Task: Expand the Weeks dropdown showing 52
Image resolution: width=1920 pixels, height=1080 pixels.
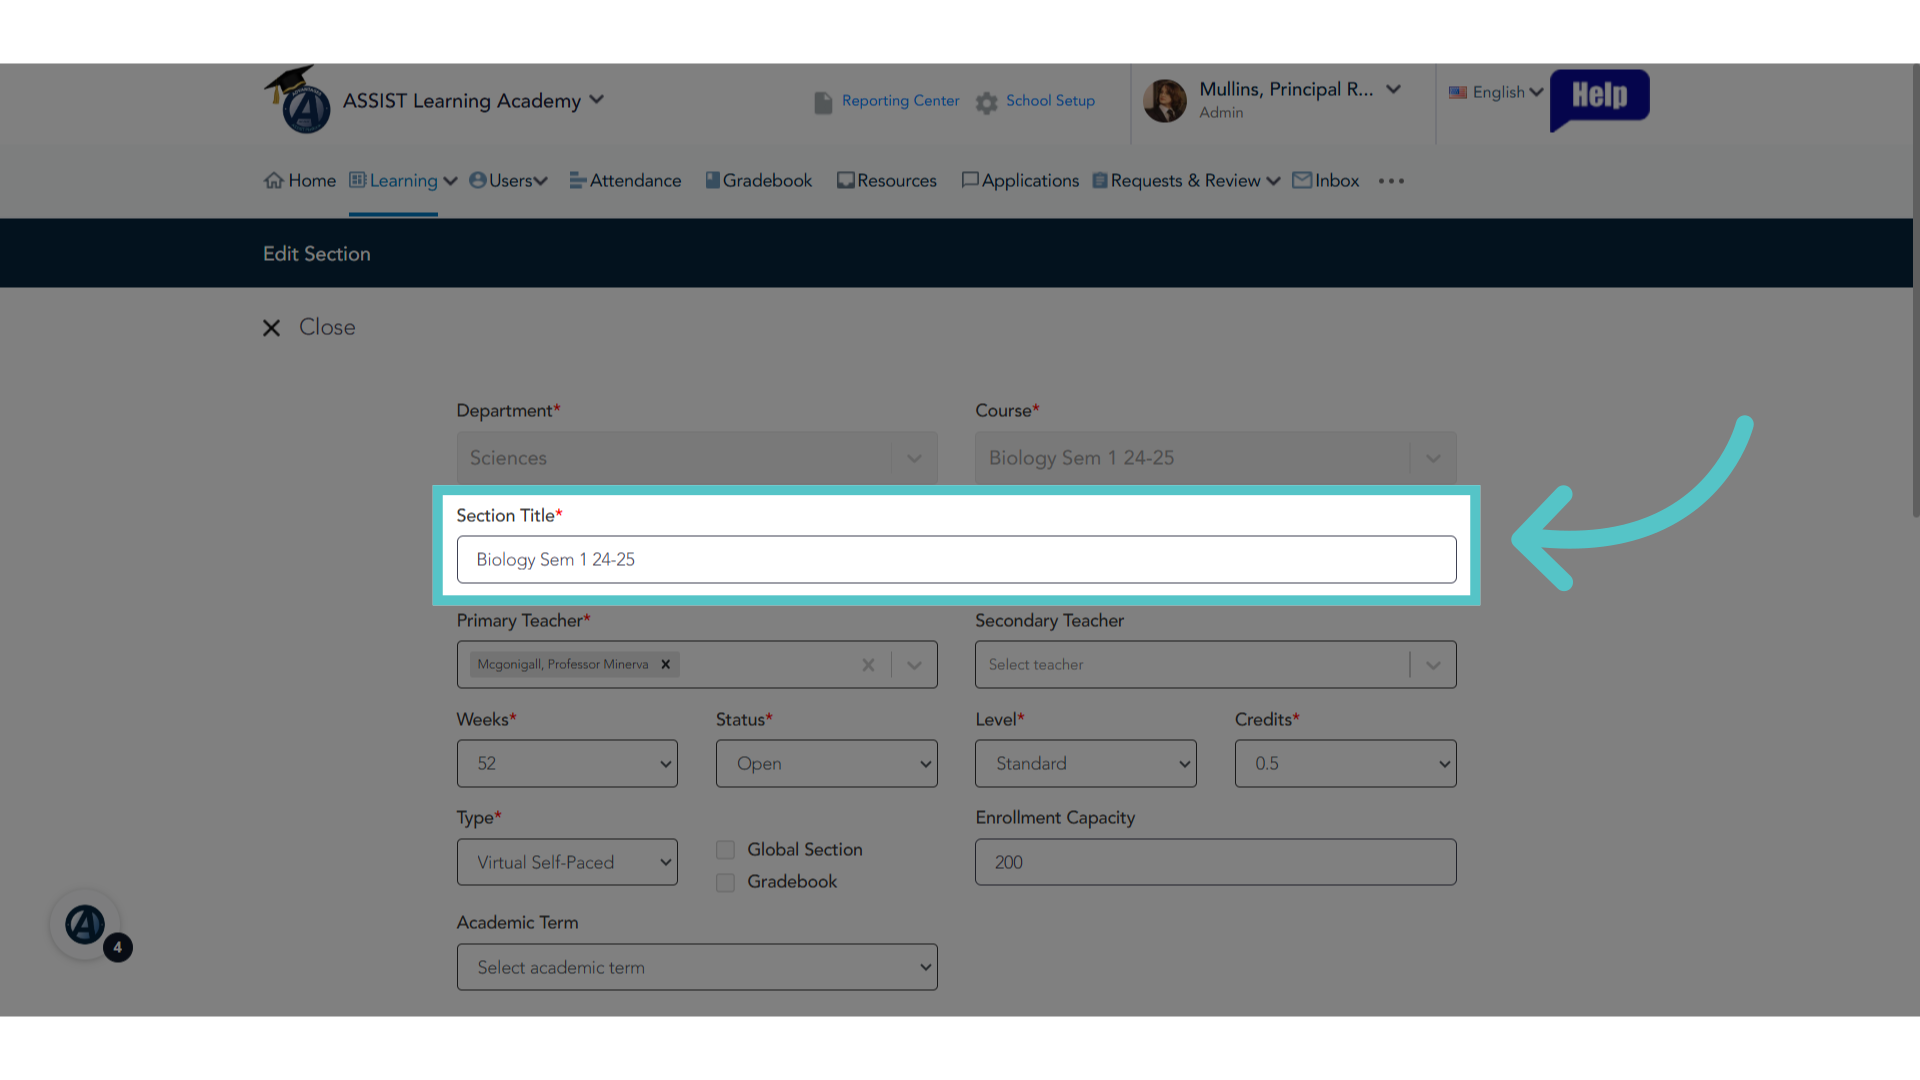Action: point(567,763)
